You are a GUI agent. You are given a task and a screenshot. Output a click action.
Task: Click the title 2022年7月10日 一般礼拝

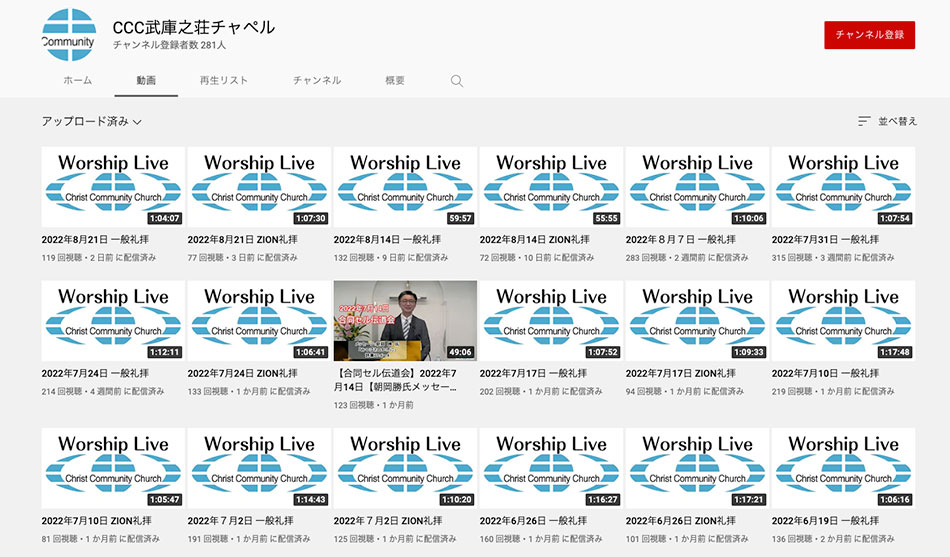pos(825,373)
